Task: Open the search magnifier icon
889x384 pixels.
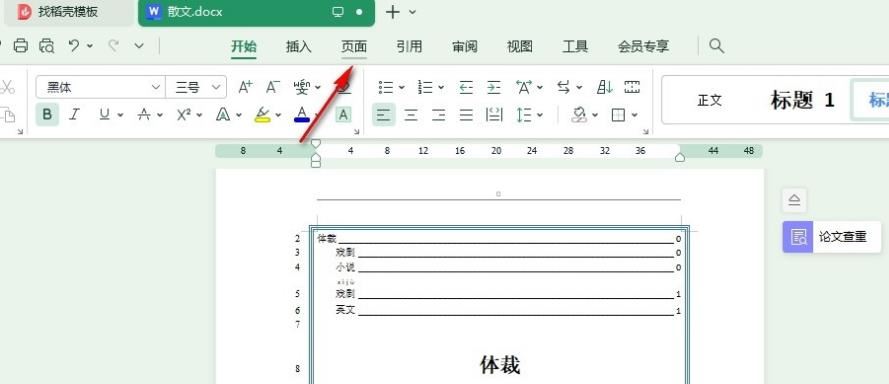Action: (717, 46)
